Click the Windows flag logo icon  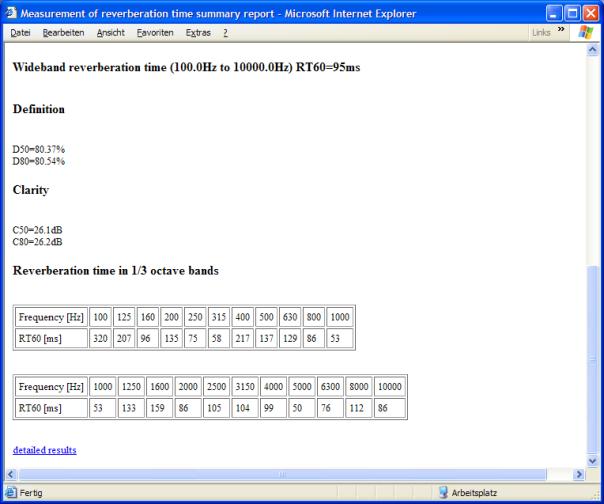click(x=586, y=33)
